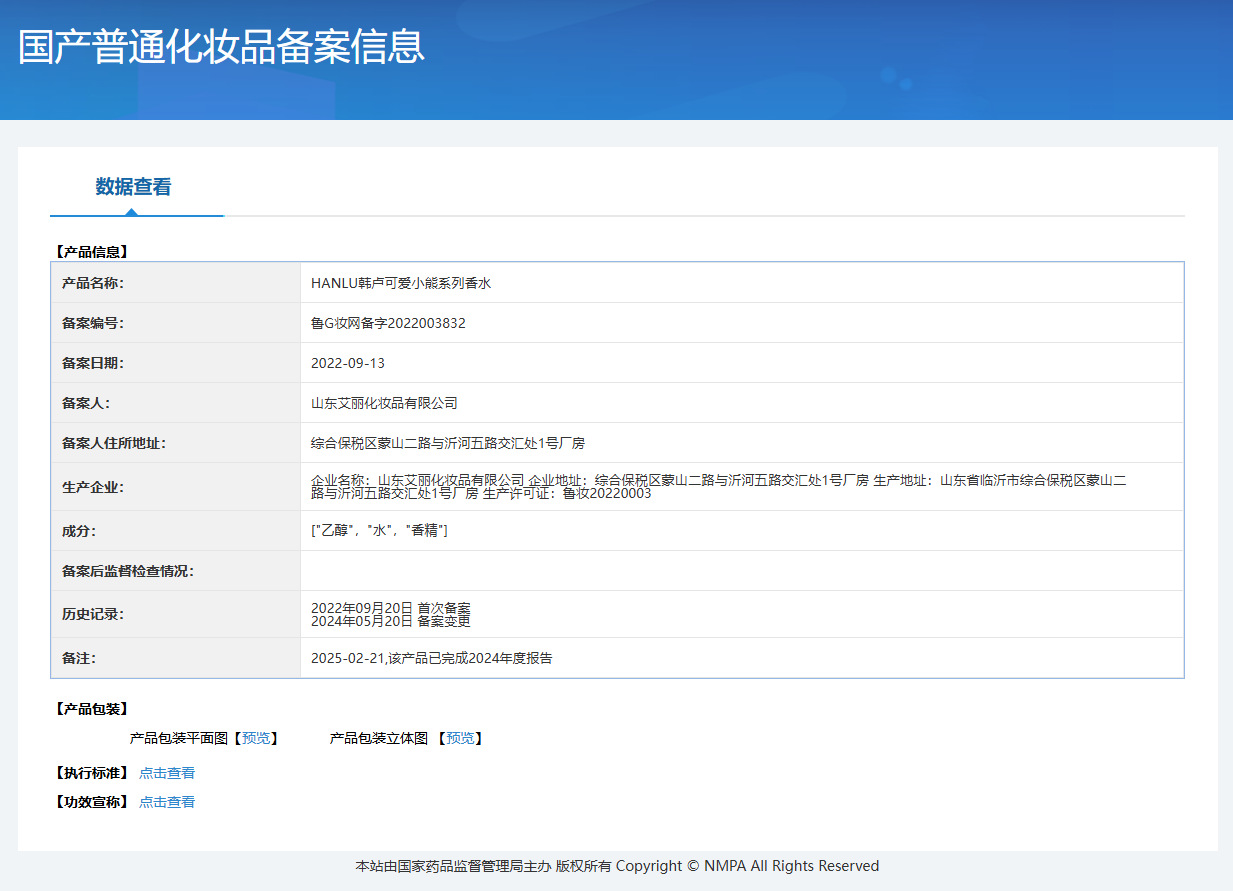Viewport: 1233px width, 891px height.
Task: Click the 备案人: row label
Action: tap(86, 403)
